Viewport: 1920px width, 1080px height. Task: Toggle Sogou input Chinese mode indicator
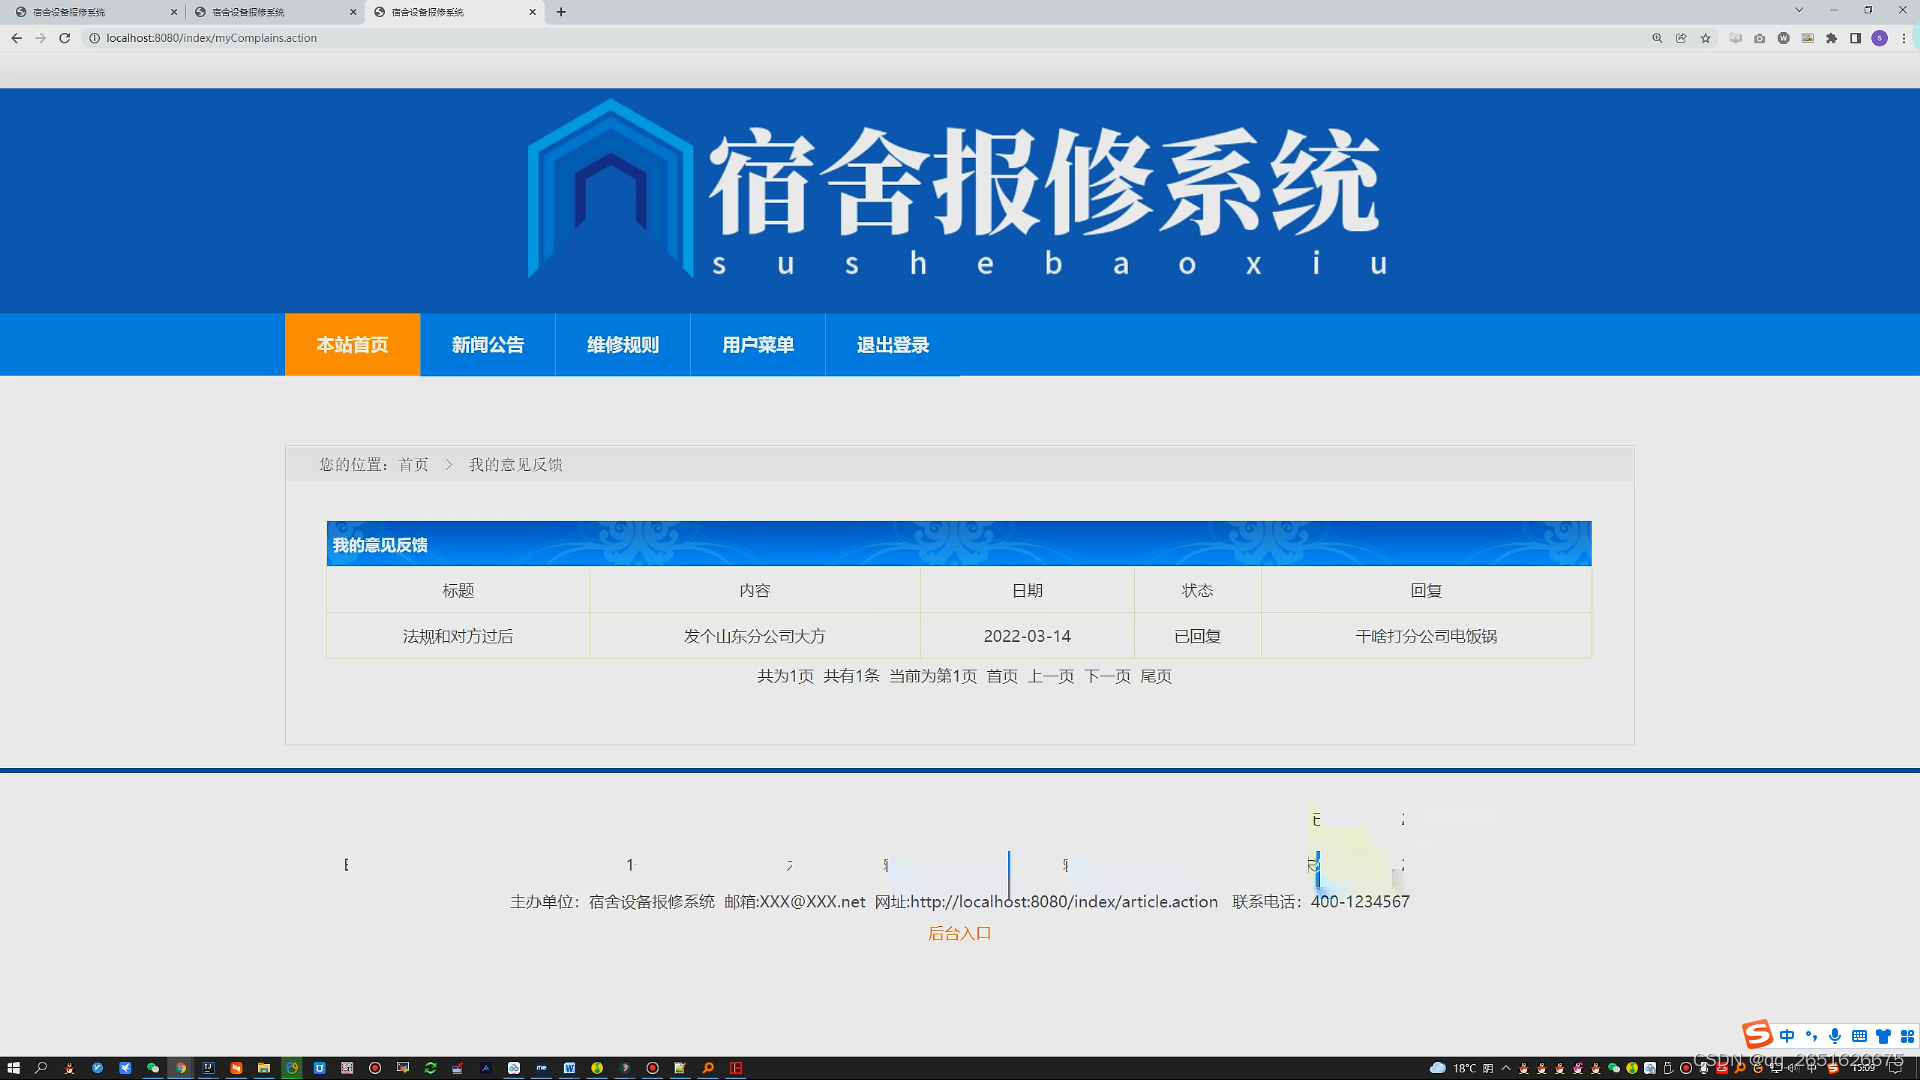pyautogui.click(x=1787, y=1036)
